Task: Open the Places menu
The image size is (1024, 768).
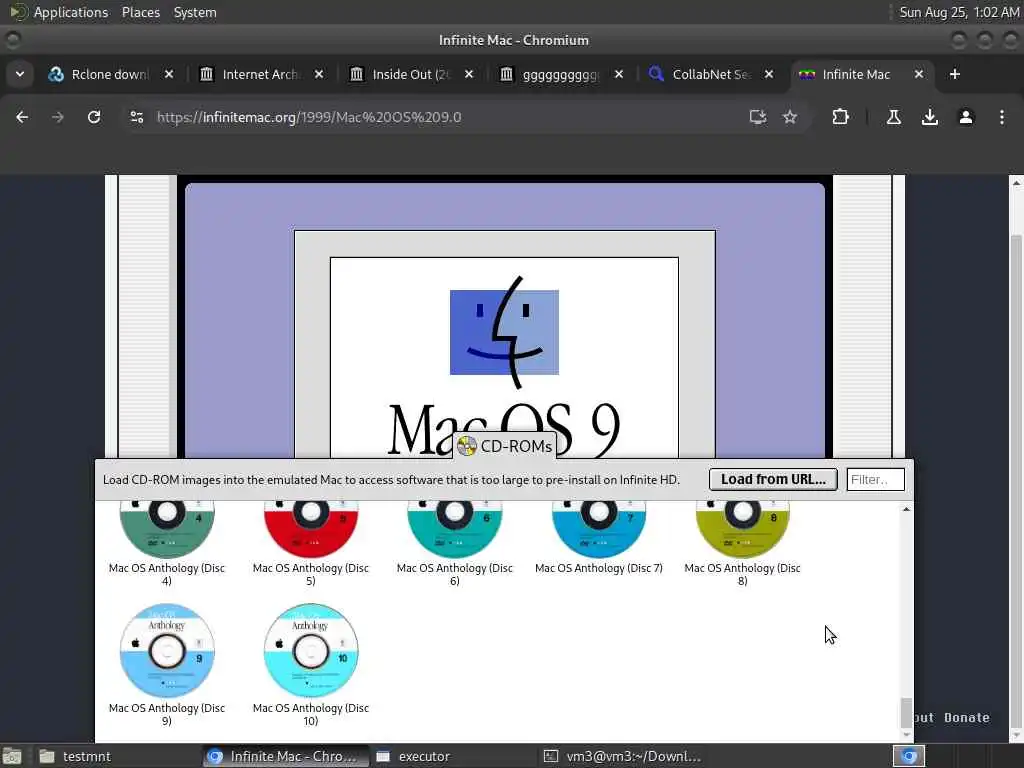Action: (141, 12)
